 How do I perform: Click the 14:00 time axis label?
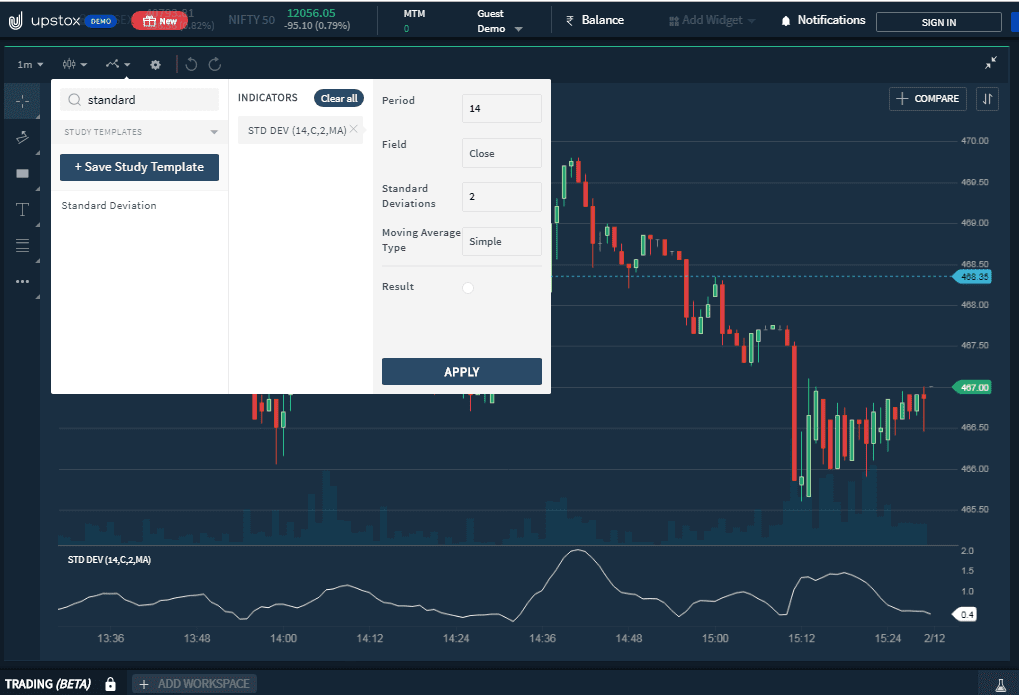tap(283, 638)
